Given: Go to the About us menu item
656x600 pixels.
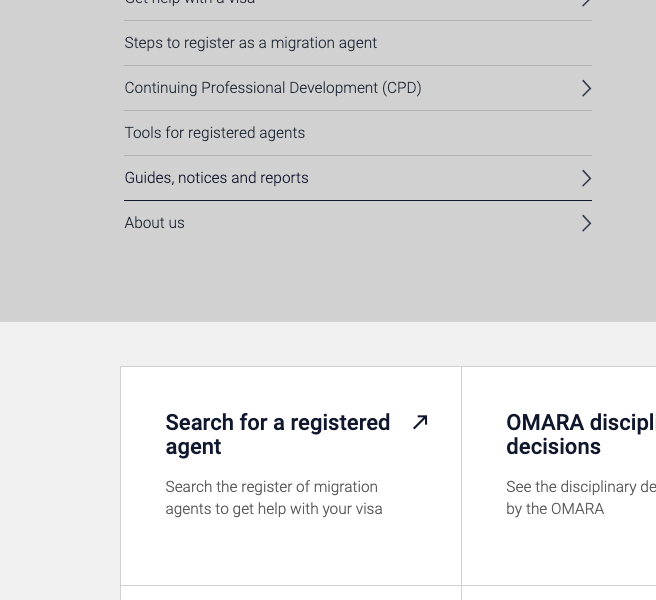Looking at the screenshot, I should click(x=154, y=223).
